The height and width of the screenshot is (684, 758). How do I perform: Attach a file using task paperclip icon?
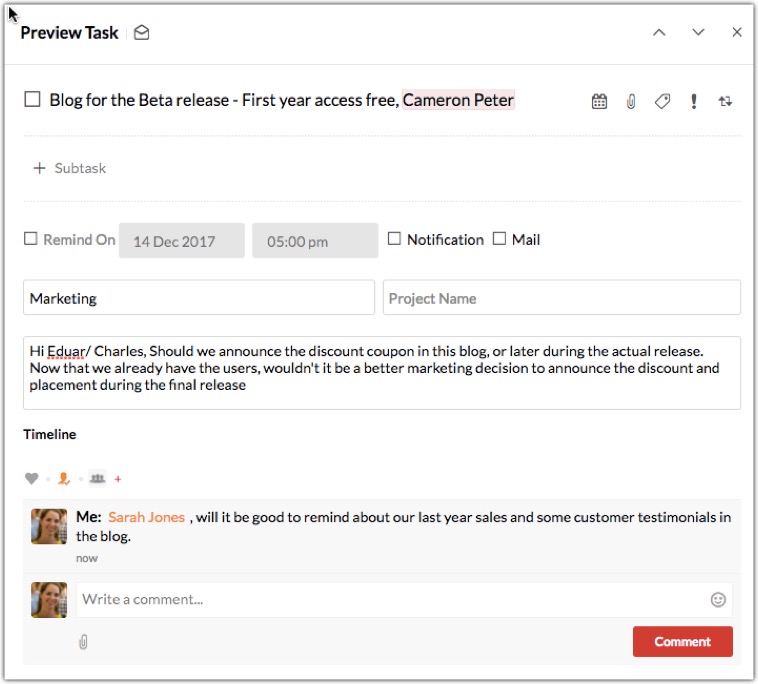click(x=631, y=101)
